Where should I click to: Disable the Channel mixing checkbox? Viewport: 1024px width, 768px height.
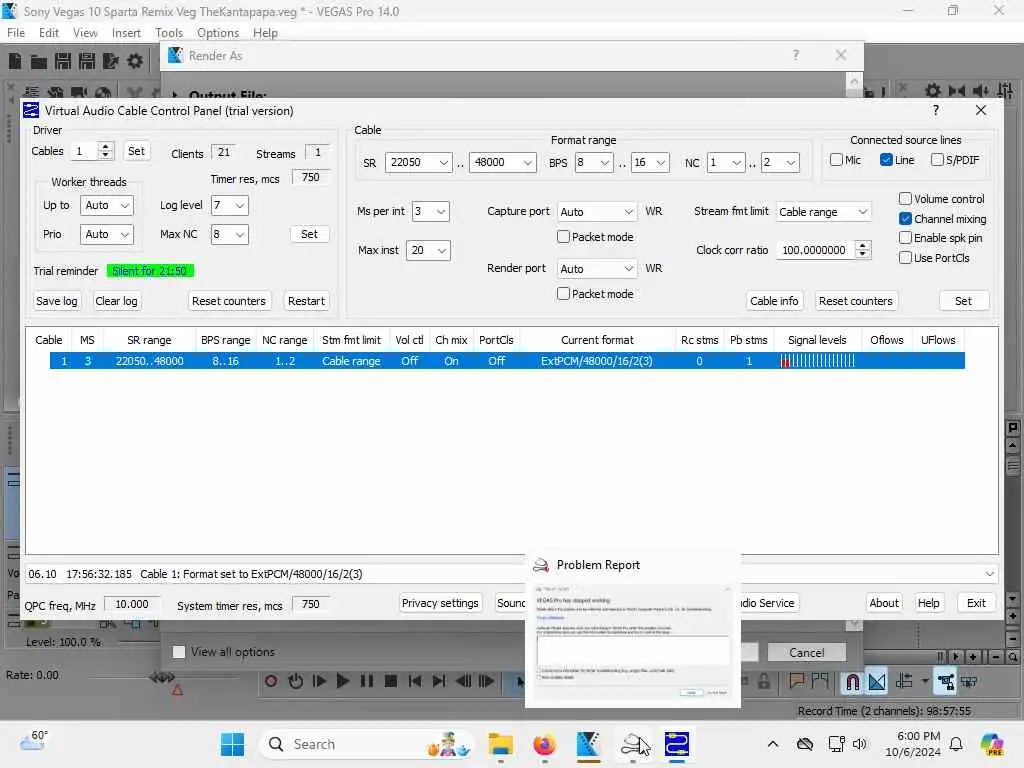(x=905, y=219)
